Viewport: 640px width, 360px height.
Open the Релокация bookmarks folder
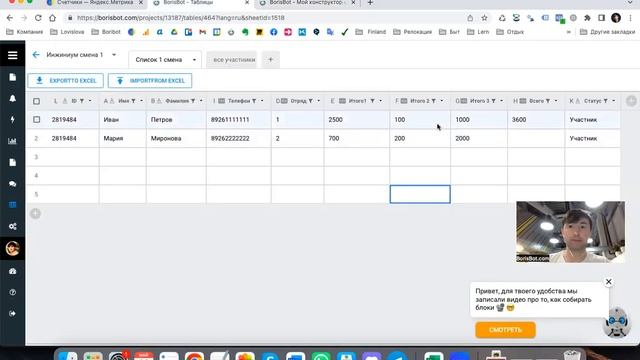412,32
